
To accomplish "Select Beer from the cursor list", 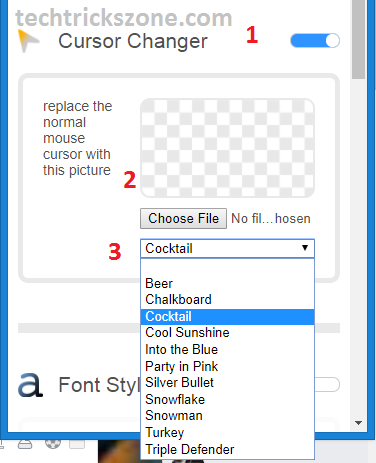I will pos(227,283).
